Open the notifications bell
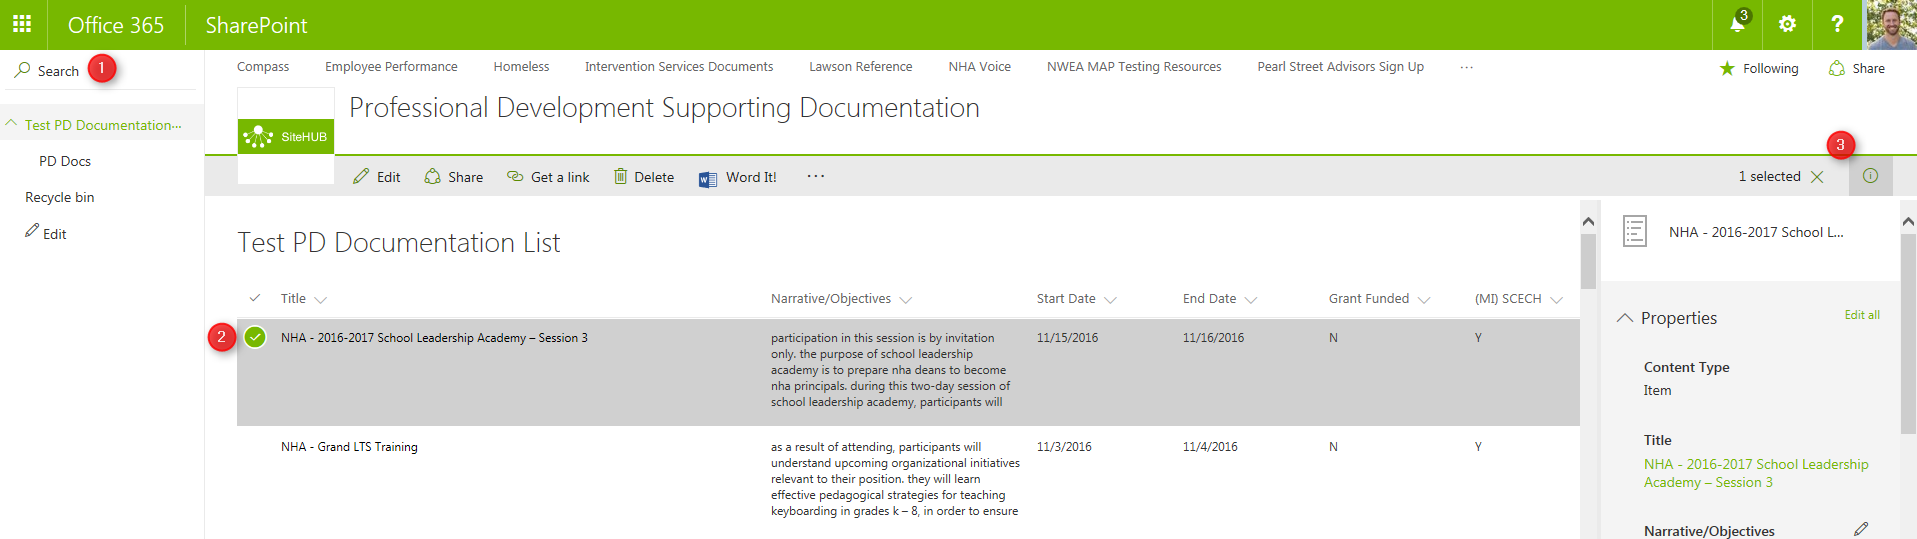The image size is (1917, 539). [x=1737, y=24]
